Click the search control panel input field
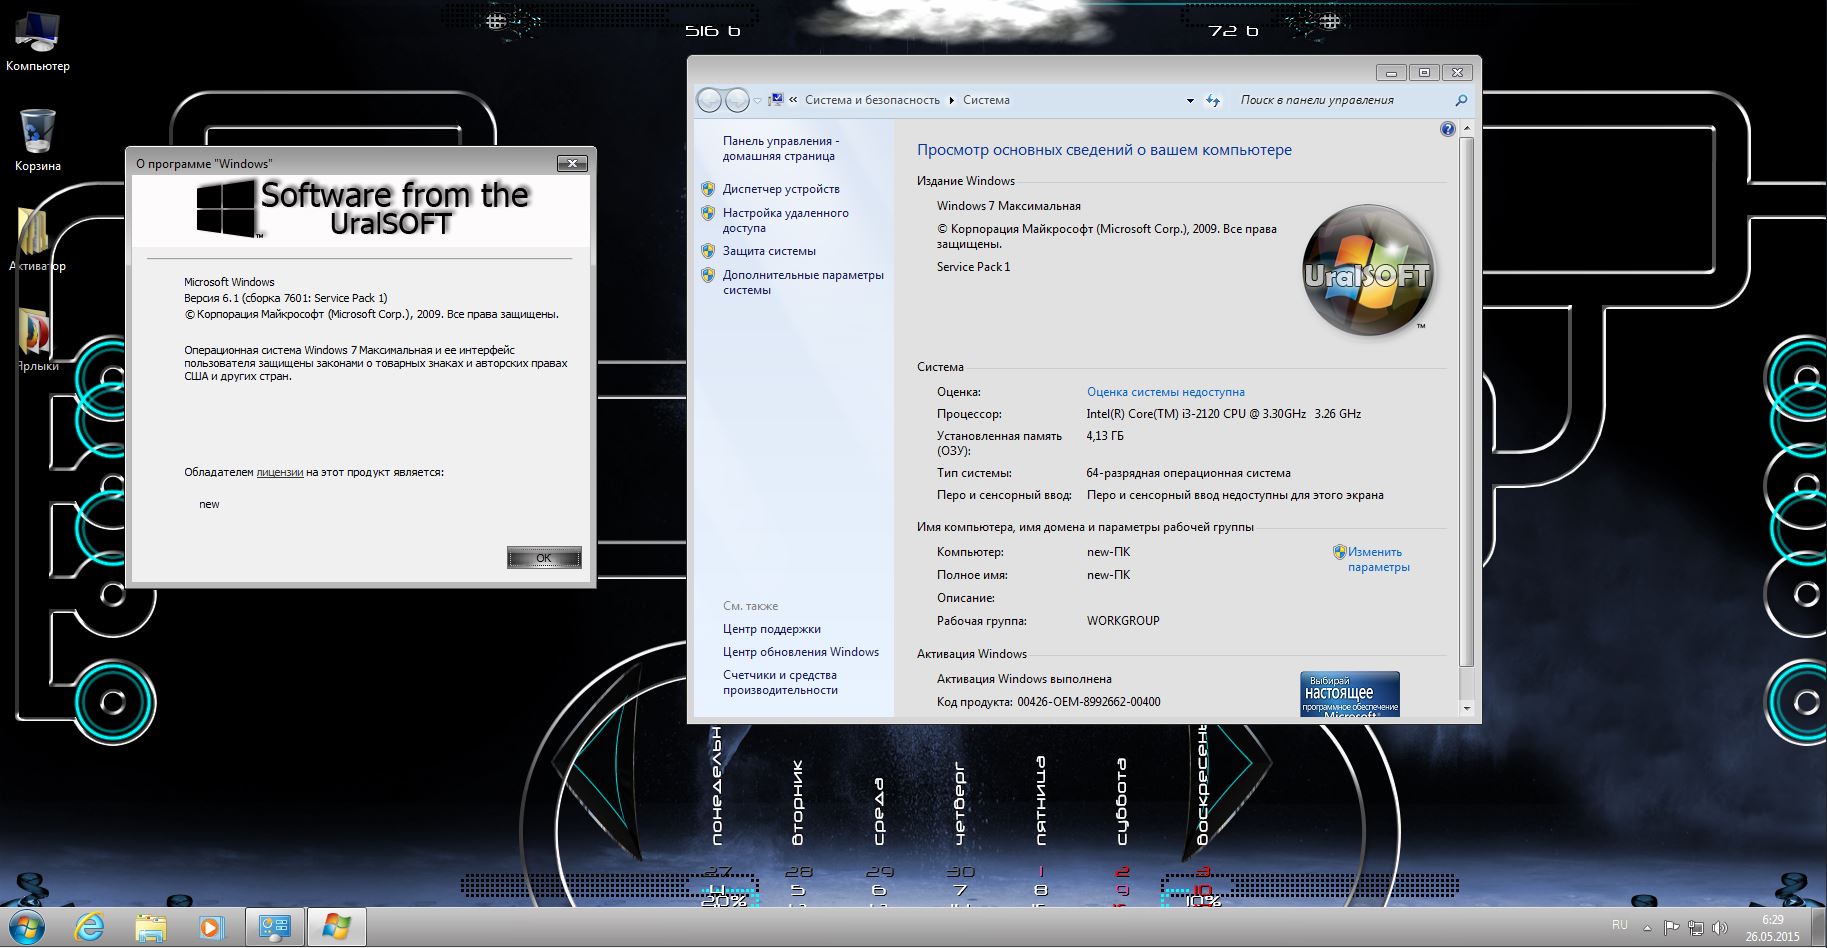The width and height of the screenshot is (1827, 948). tap(1340, 100)
